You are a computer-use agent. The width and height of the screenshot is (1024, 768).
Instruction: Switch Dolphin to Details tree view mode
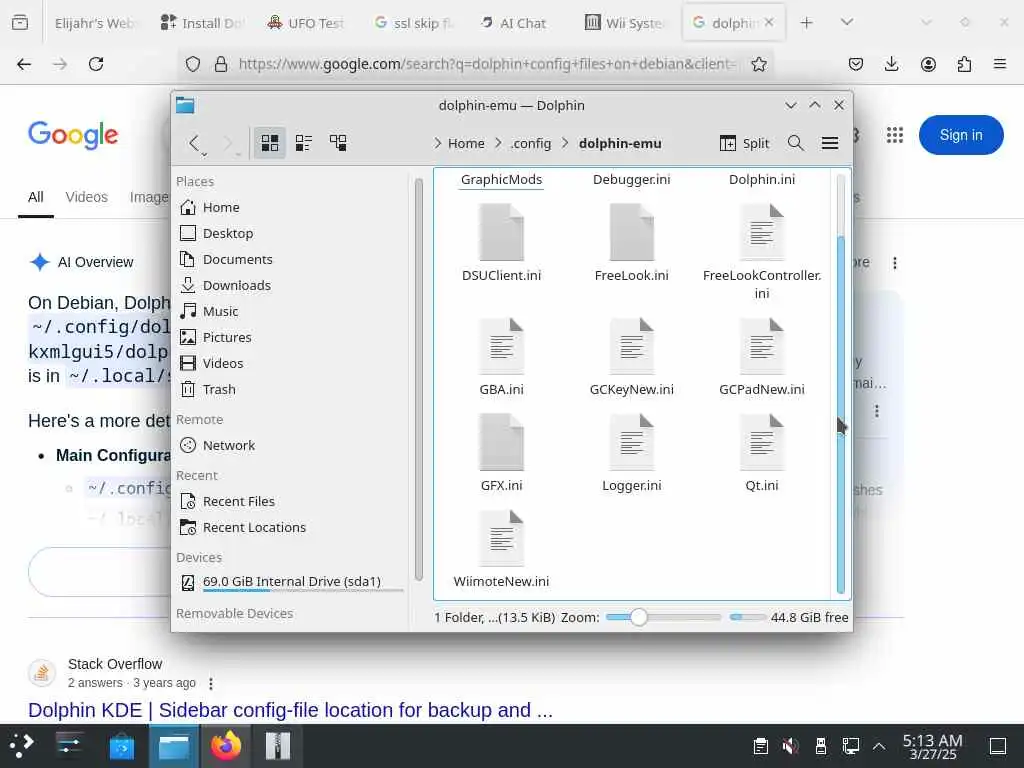338,143
